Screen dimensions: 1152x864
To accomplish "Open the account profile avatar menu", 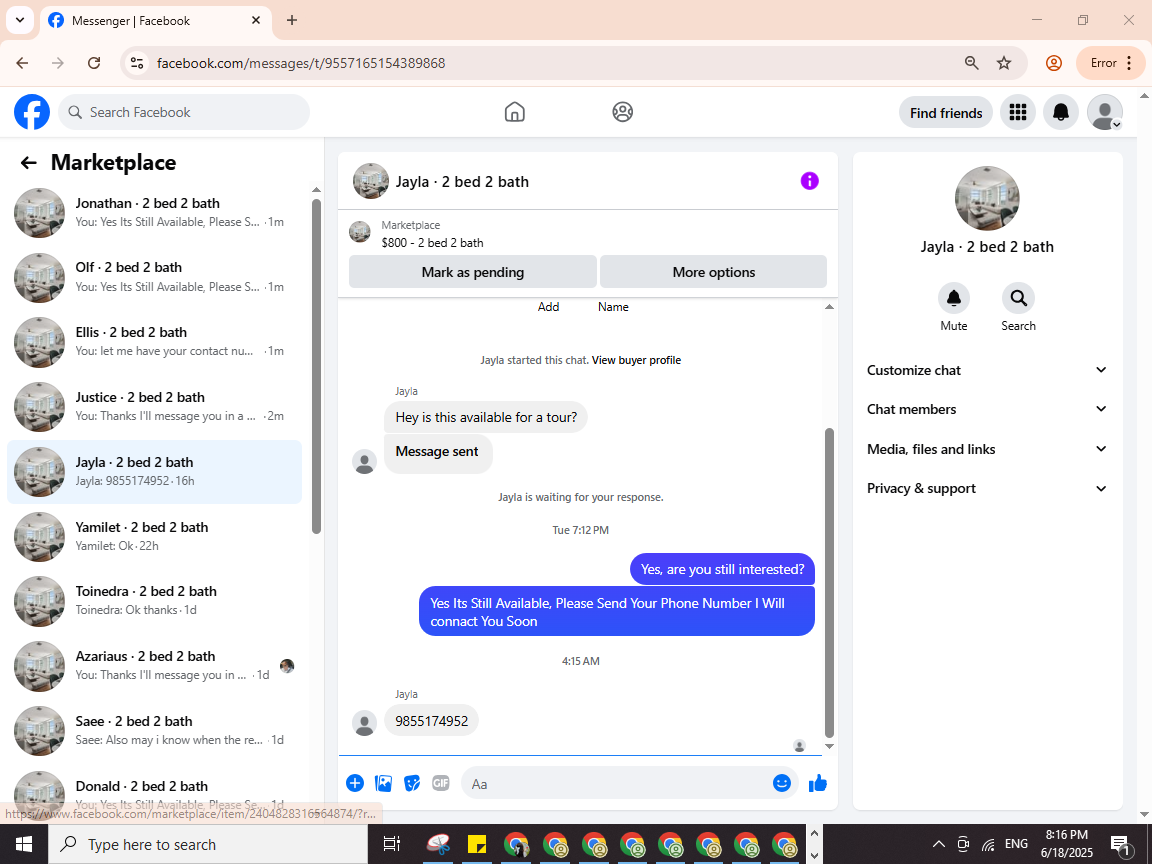I will tap(1104, 112).
